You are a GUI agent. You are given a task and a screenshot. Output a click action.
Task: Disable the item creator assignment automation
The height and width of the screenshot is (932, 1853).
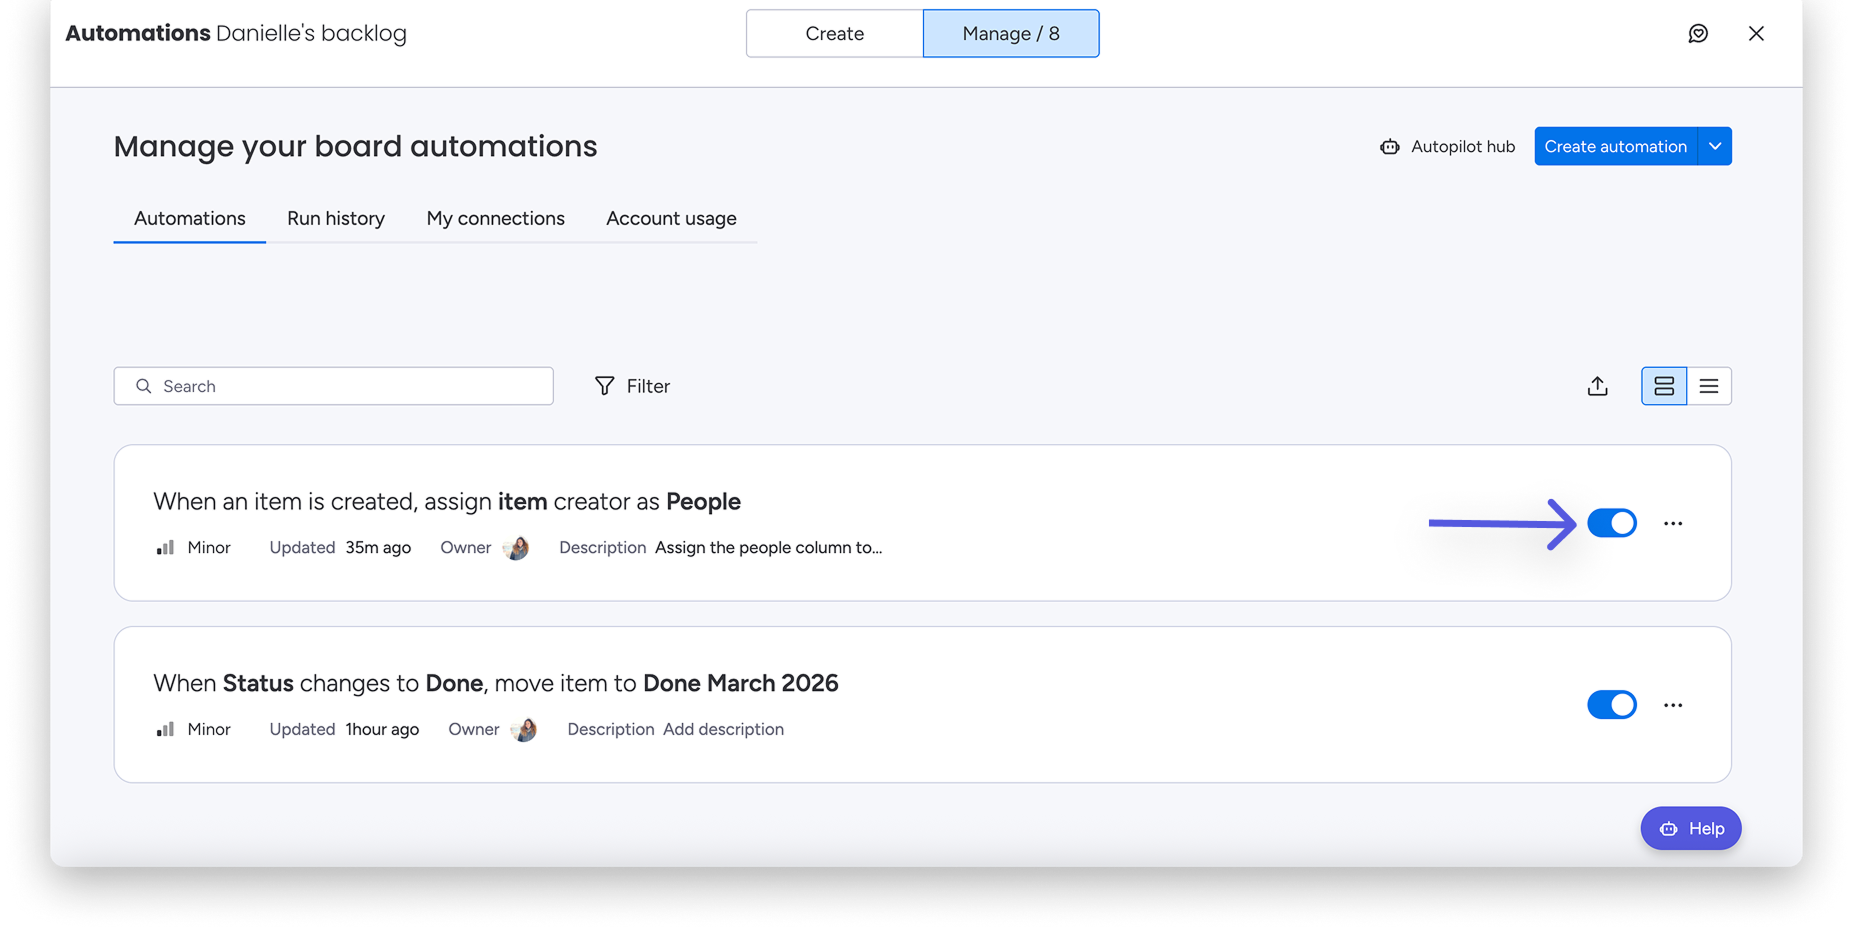click(1611, 523)
